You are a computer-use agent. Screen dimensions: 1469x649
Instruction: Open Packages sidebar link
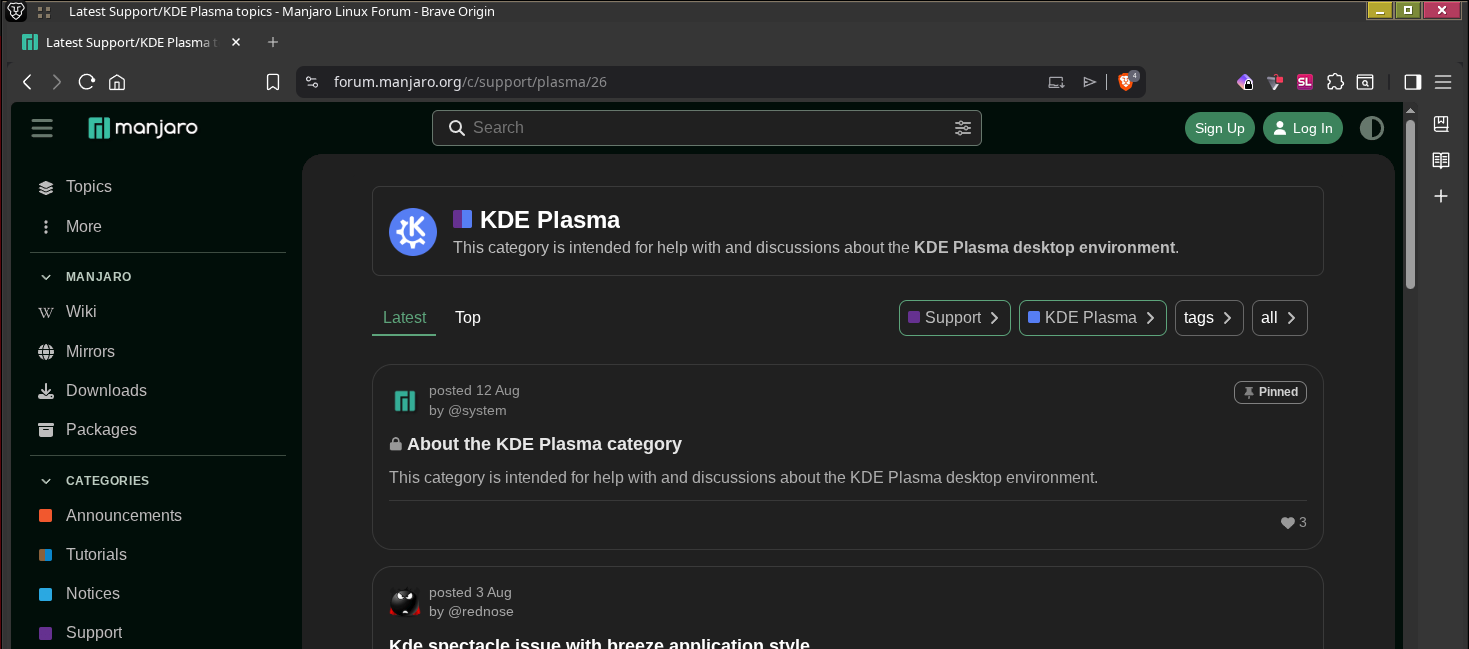[101, 430]
